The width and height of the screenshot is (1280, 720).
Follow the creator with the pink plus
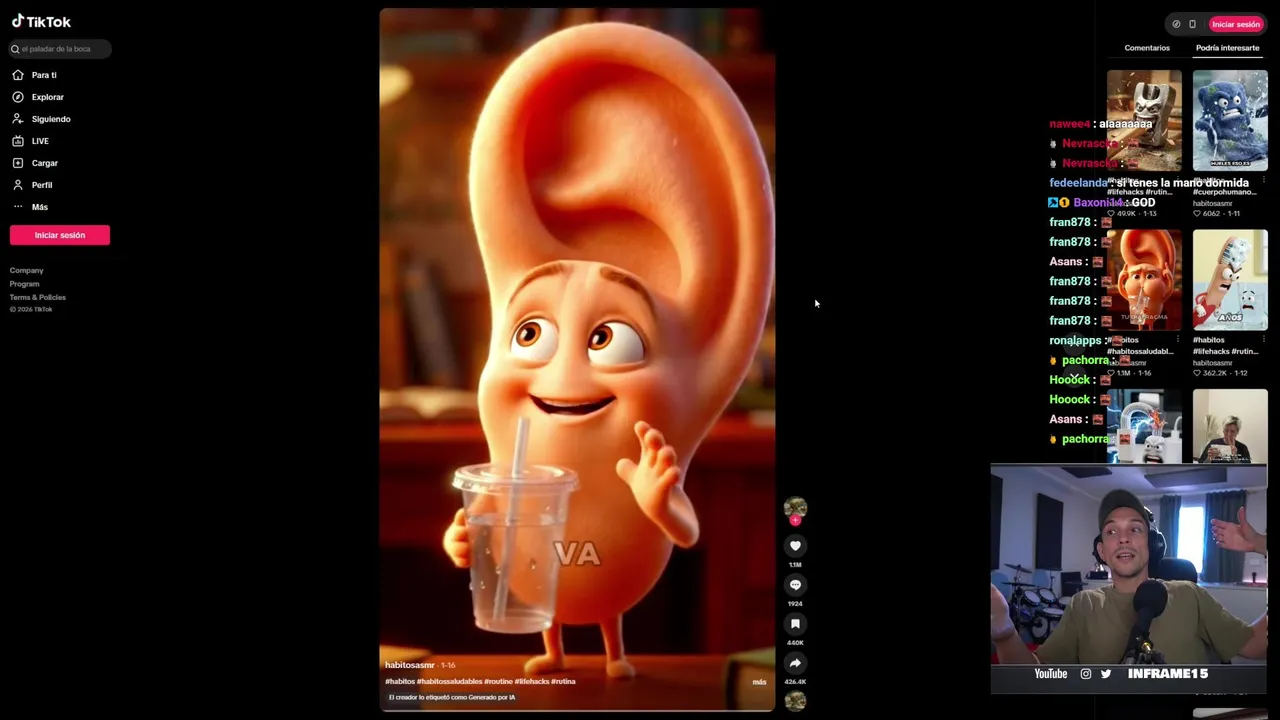[x=795, y=520]
